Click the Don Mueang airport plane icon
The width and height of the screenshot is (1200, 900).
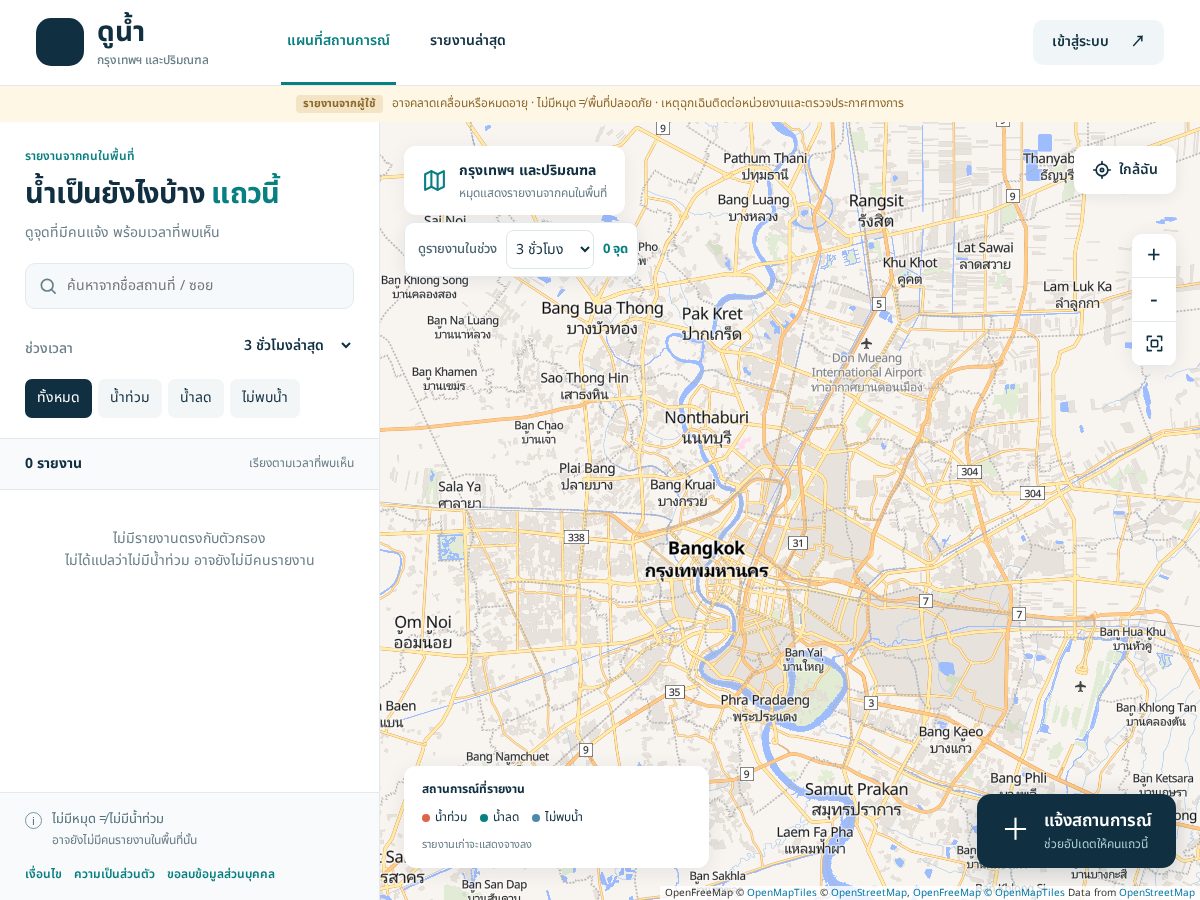(866, 344)
